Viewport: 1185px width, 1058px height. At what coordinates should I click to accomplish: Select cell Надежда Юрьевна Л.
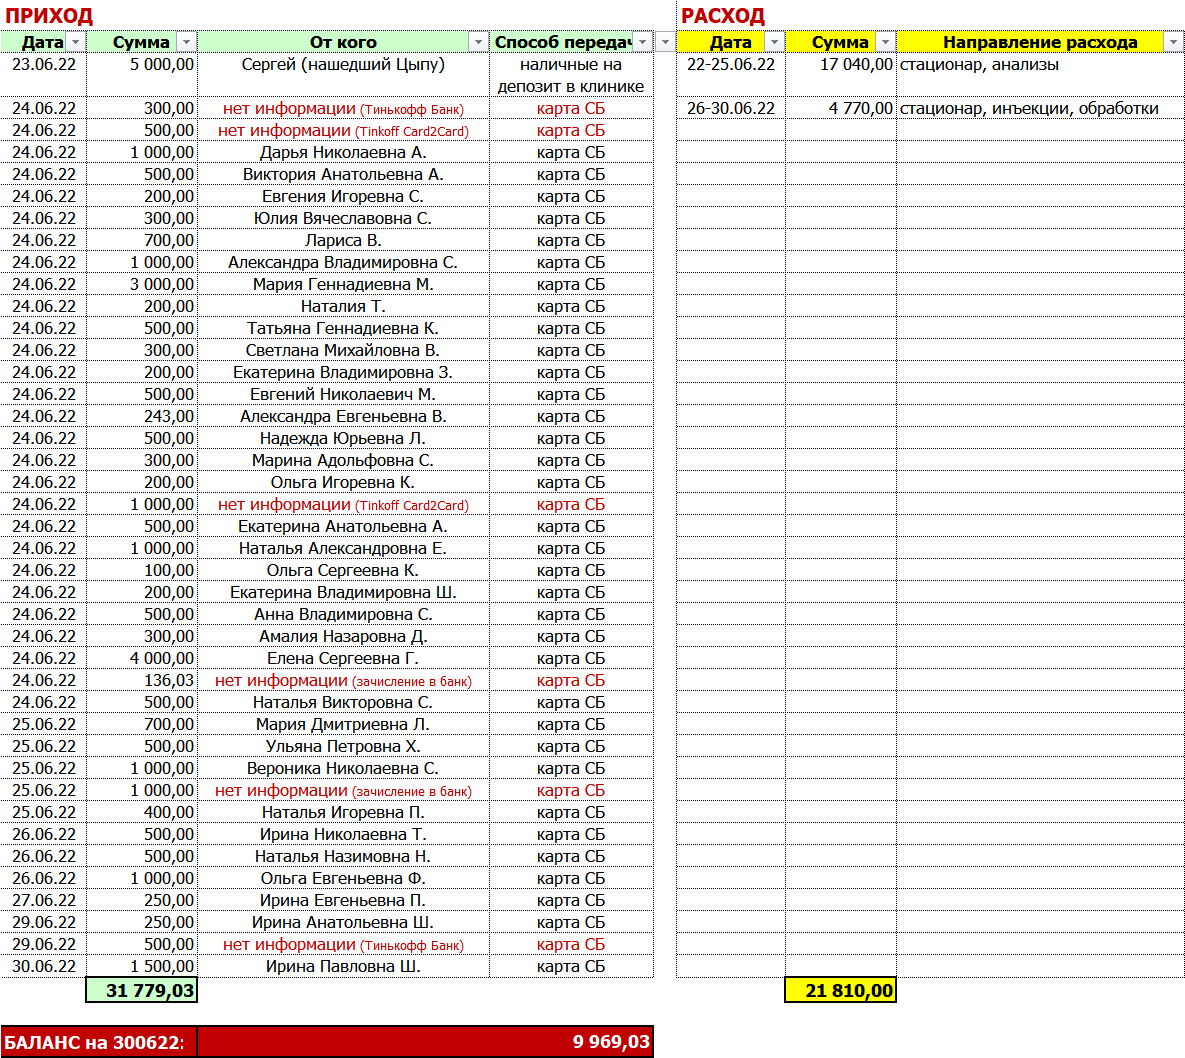coord(343,438)
